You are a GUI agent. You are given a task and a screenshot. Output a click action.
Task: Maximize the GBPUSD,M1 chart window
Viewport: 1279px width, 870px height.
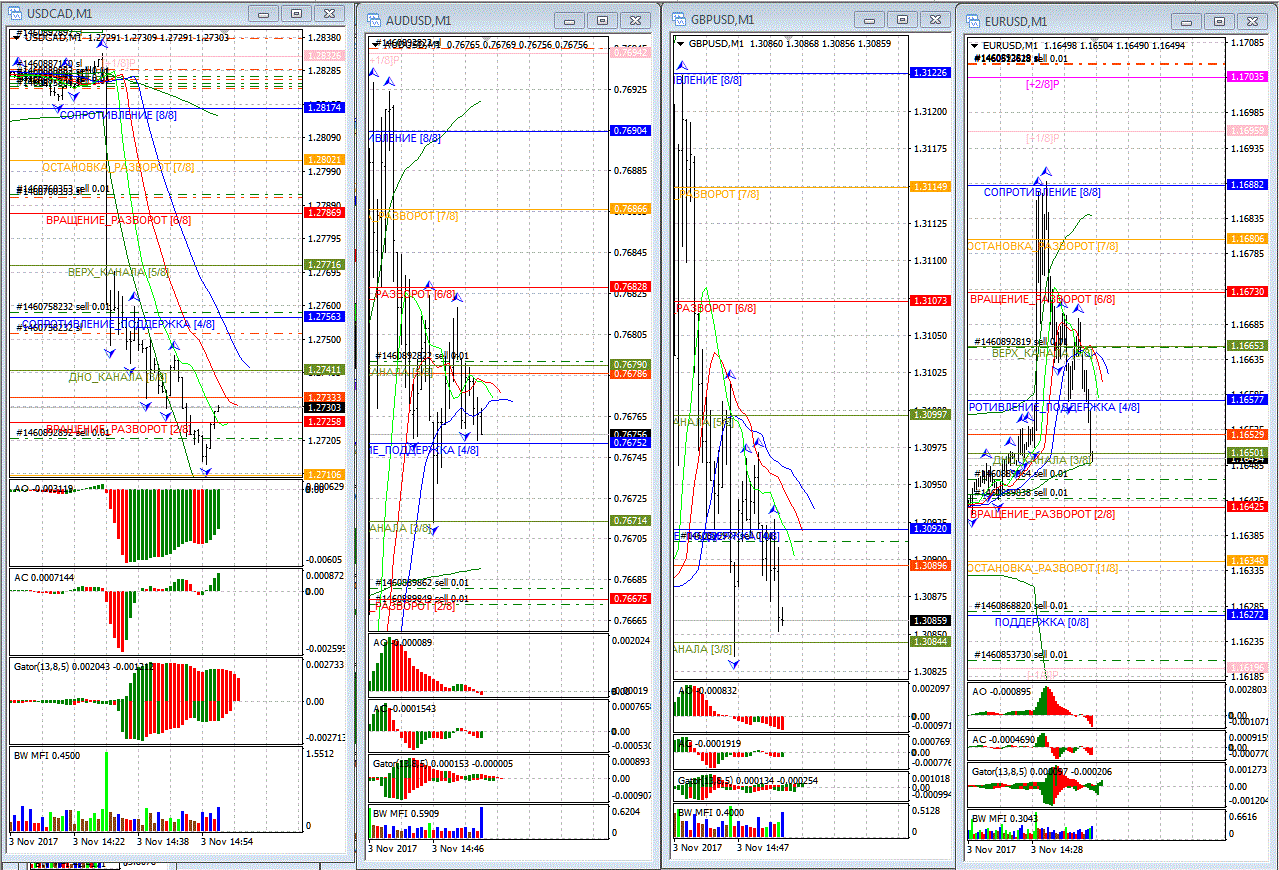point(902,19)
